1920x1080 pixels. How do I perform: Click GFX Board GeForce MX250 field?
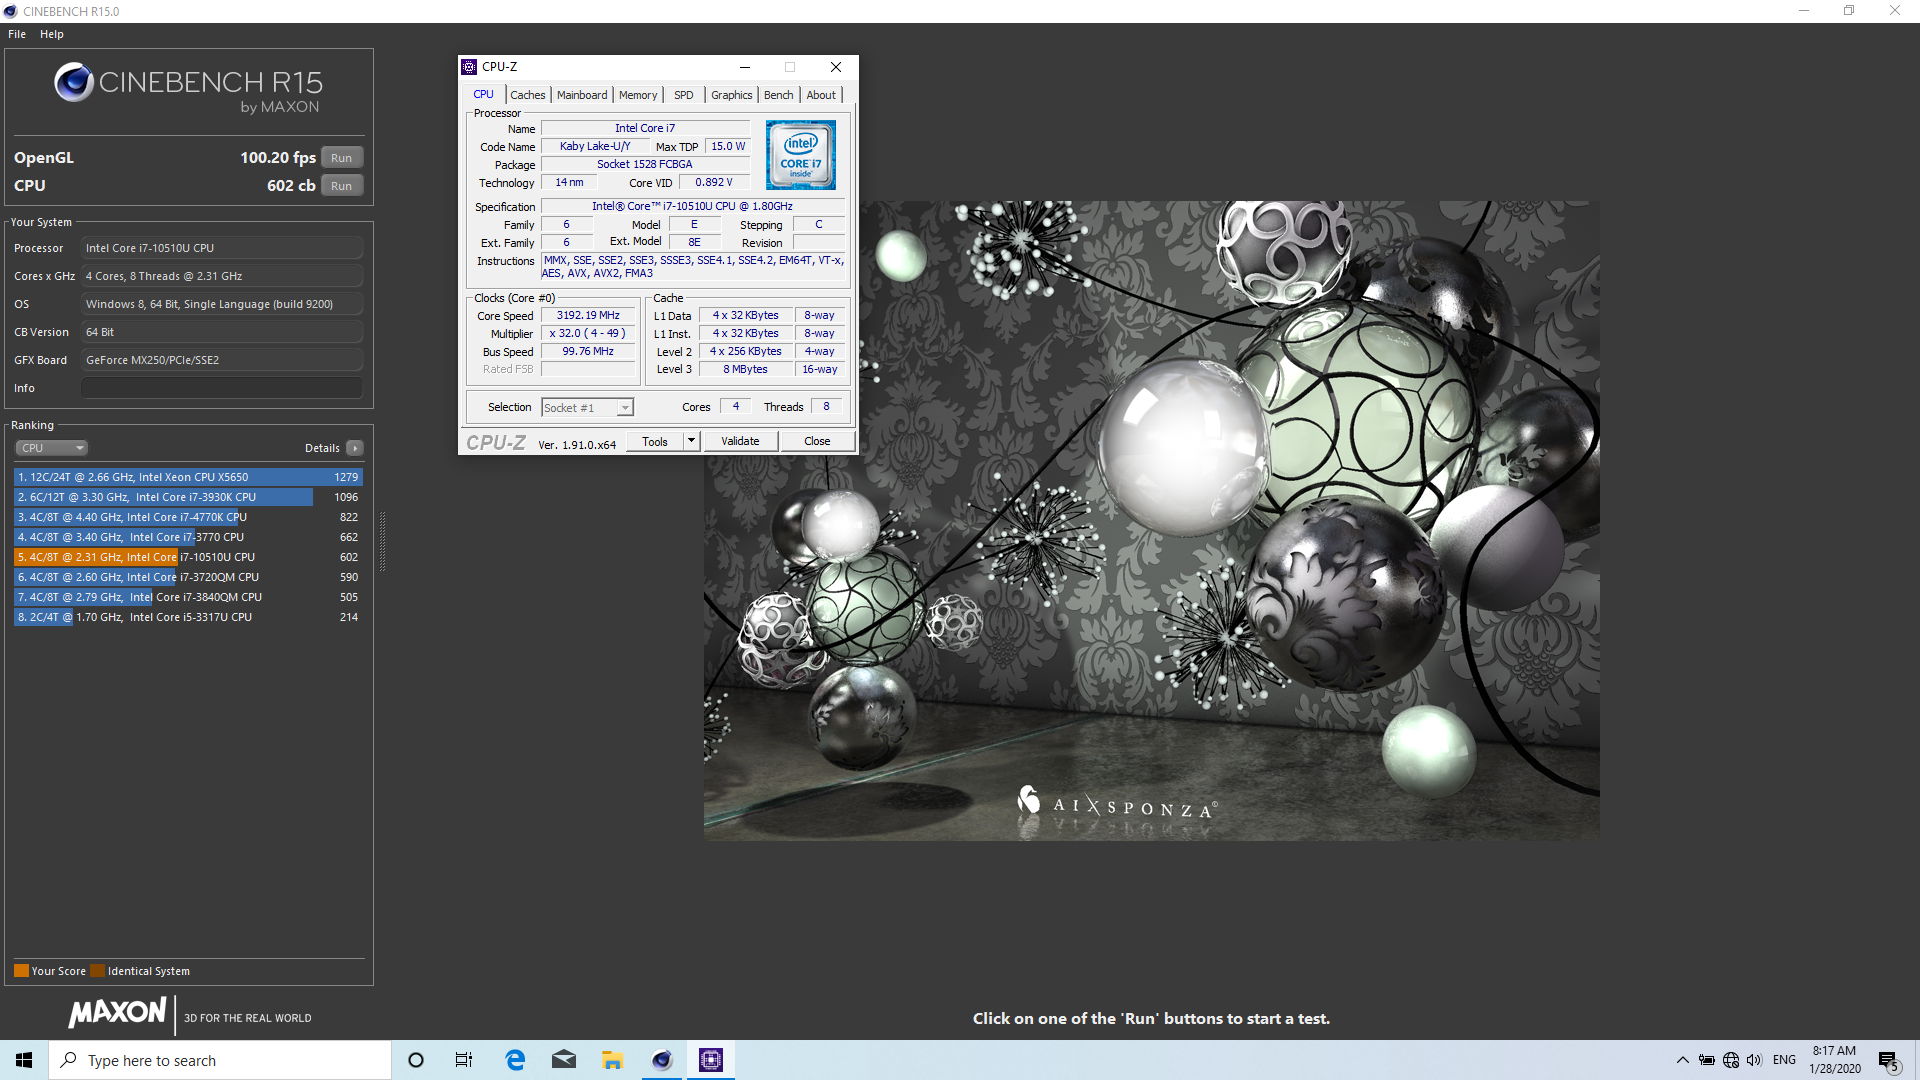coord(222,360)
